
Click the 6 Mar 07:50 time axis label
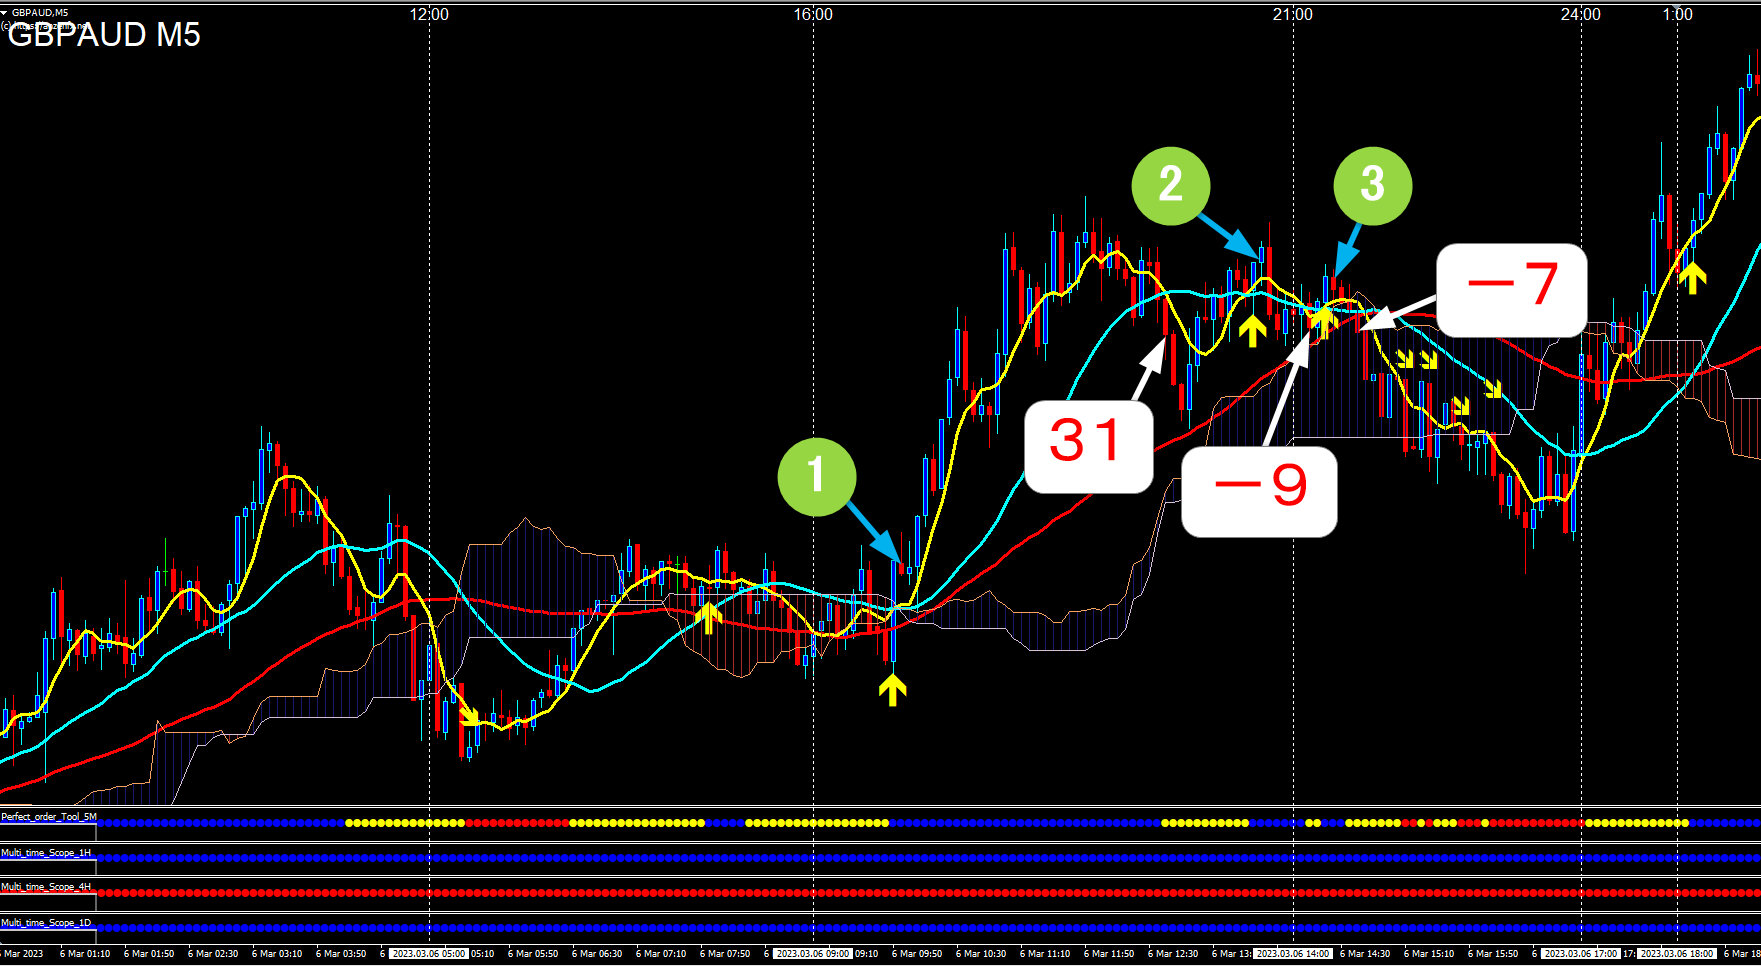tap(725, 954)
